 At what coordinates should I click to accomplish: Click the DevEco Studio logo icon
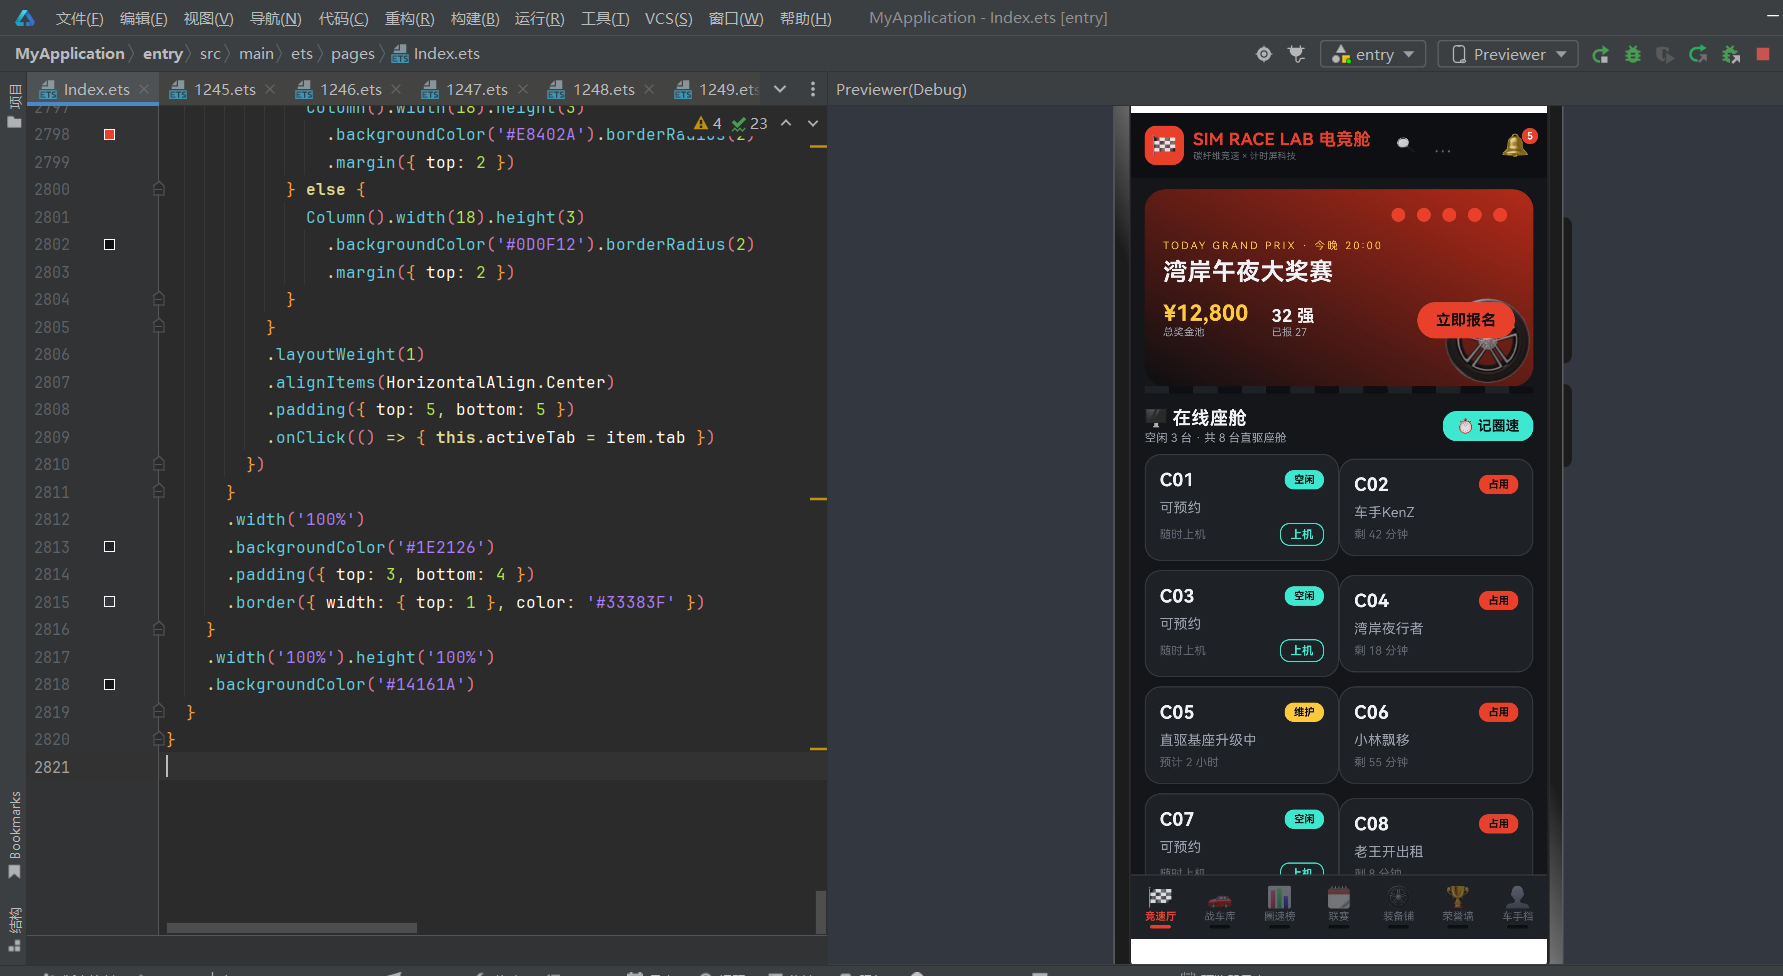[x=25, y=18]
